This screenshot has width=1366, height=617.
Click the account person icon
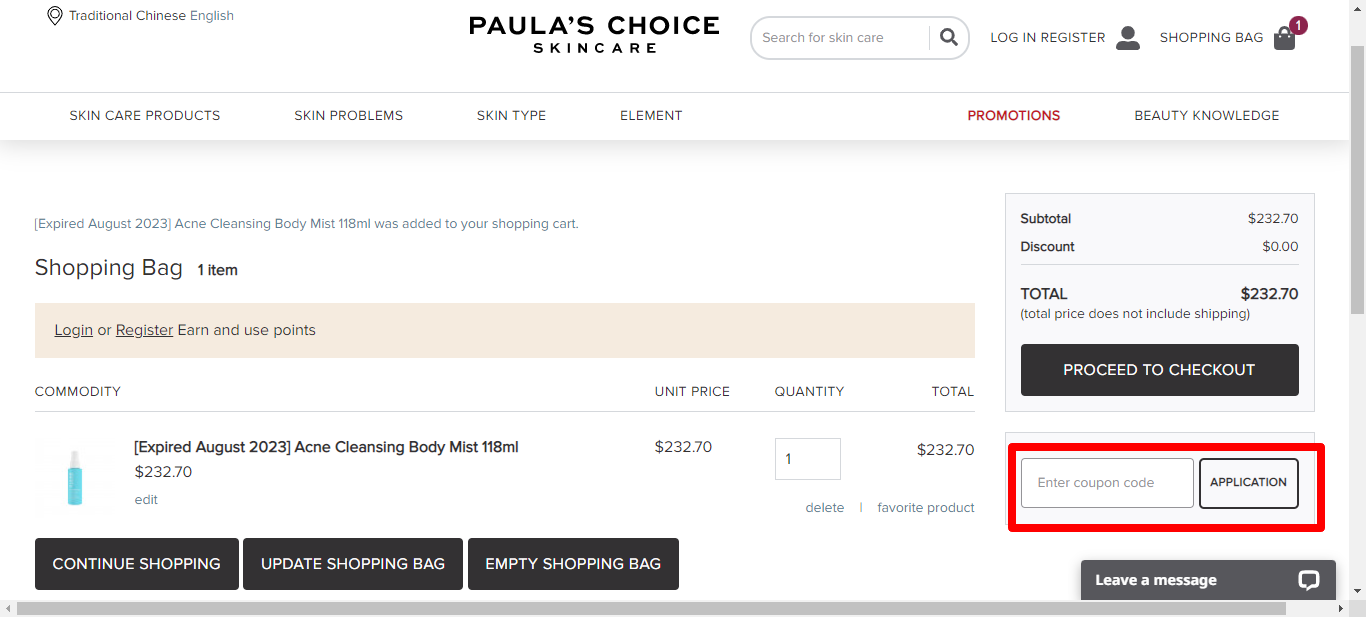1128,37
